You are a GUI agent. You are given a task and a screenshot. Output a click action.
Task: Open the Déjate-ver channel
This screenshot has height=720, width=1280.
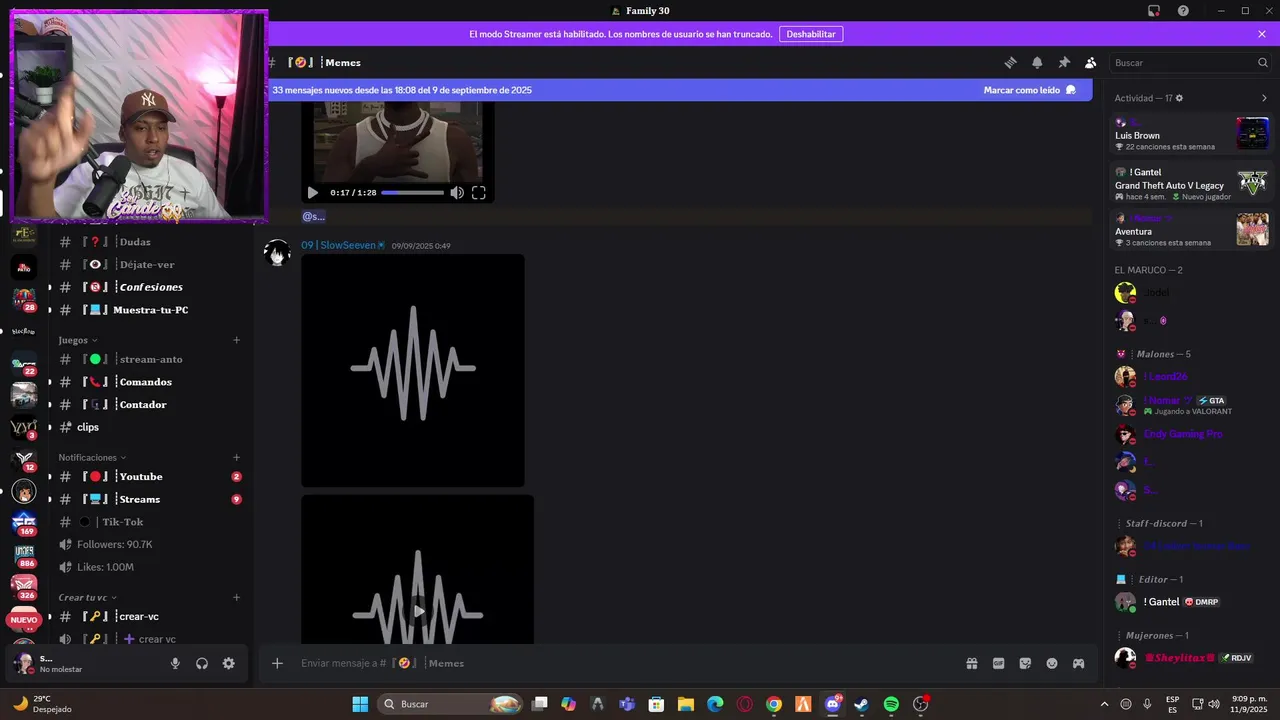pos(145,265)
